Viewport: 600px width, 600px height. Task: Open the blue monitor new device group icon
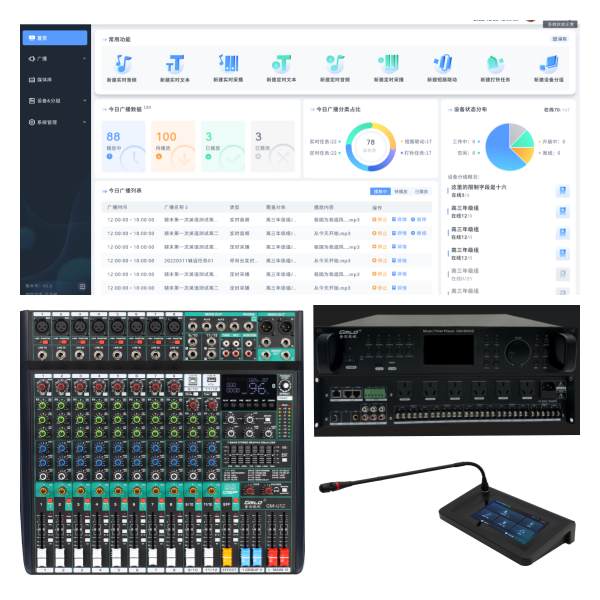click(x=549, y=64)
